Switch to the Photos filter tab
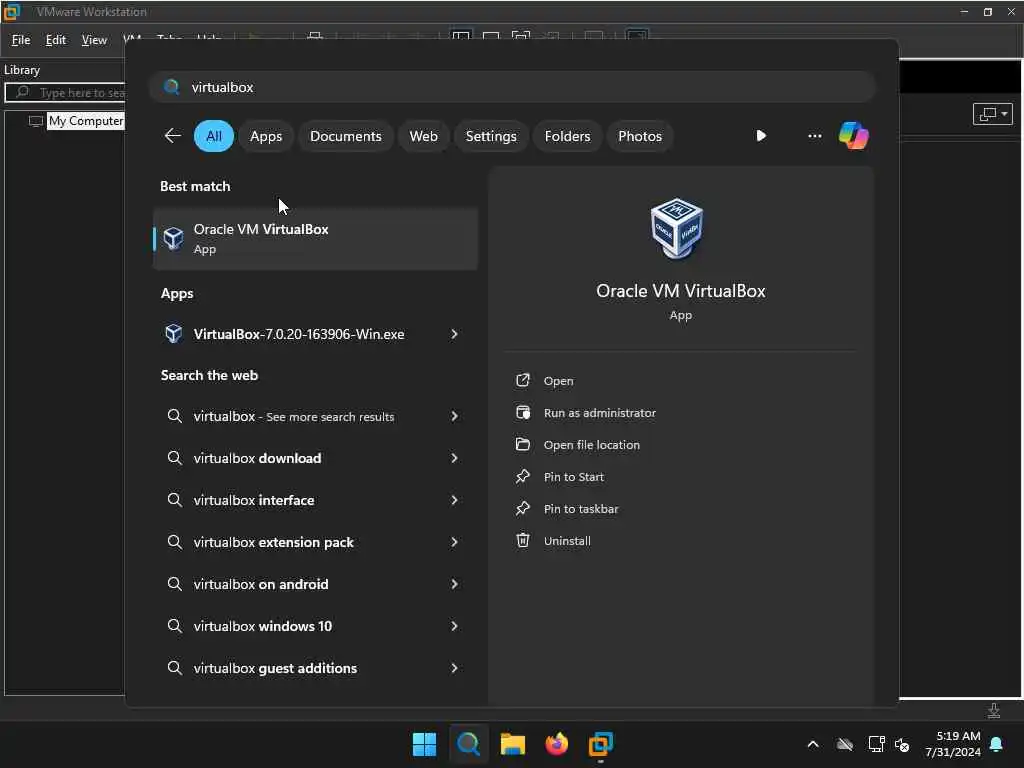Image resolution: width=1024 pixels, height=768 pixels. click(639, 136)
